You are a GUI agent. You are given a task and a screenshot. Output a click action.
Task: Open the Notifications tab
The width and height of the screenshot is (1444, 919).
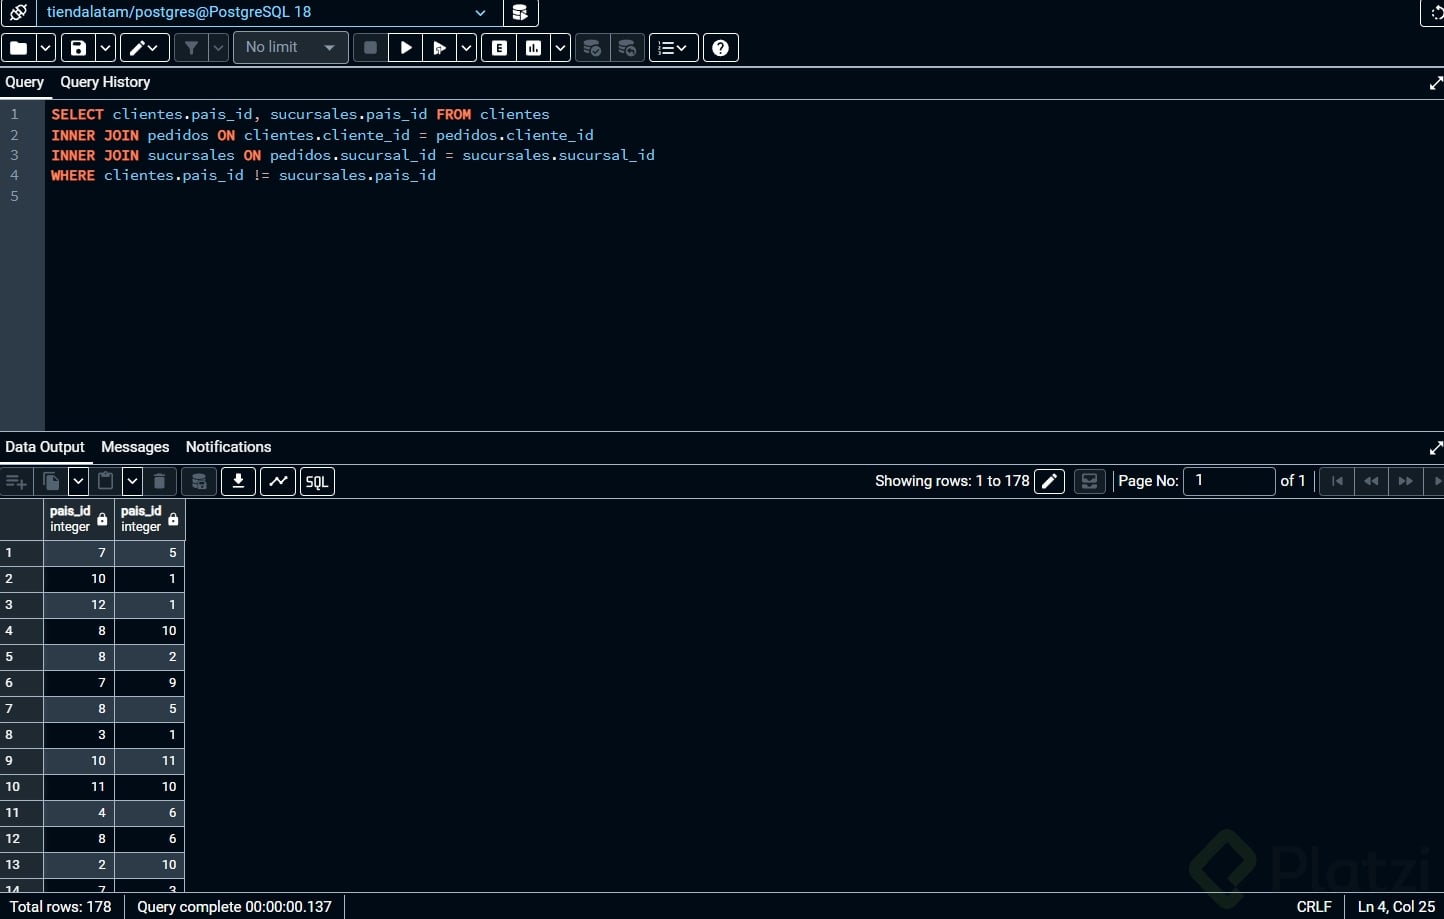tap(228, 447)
